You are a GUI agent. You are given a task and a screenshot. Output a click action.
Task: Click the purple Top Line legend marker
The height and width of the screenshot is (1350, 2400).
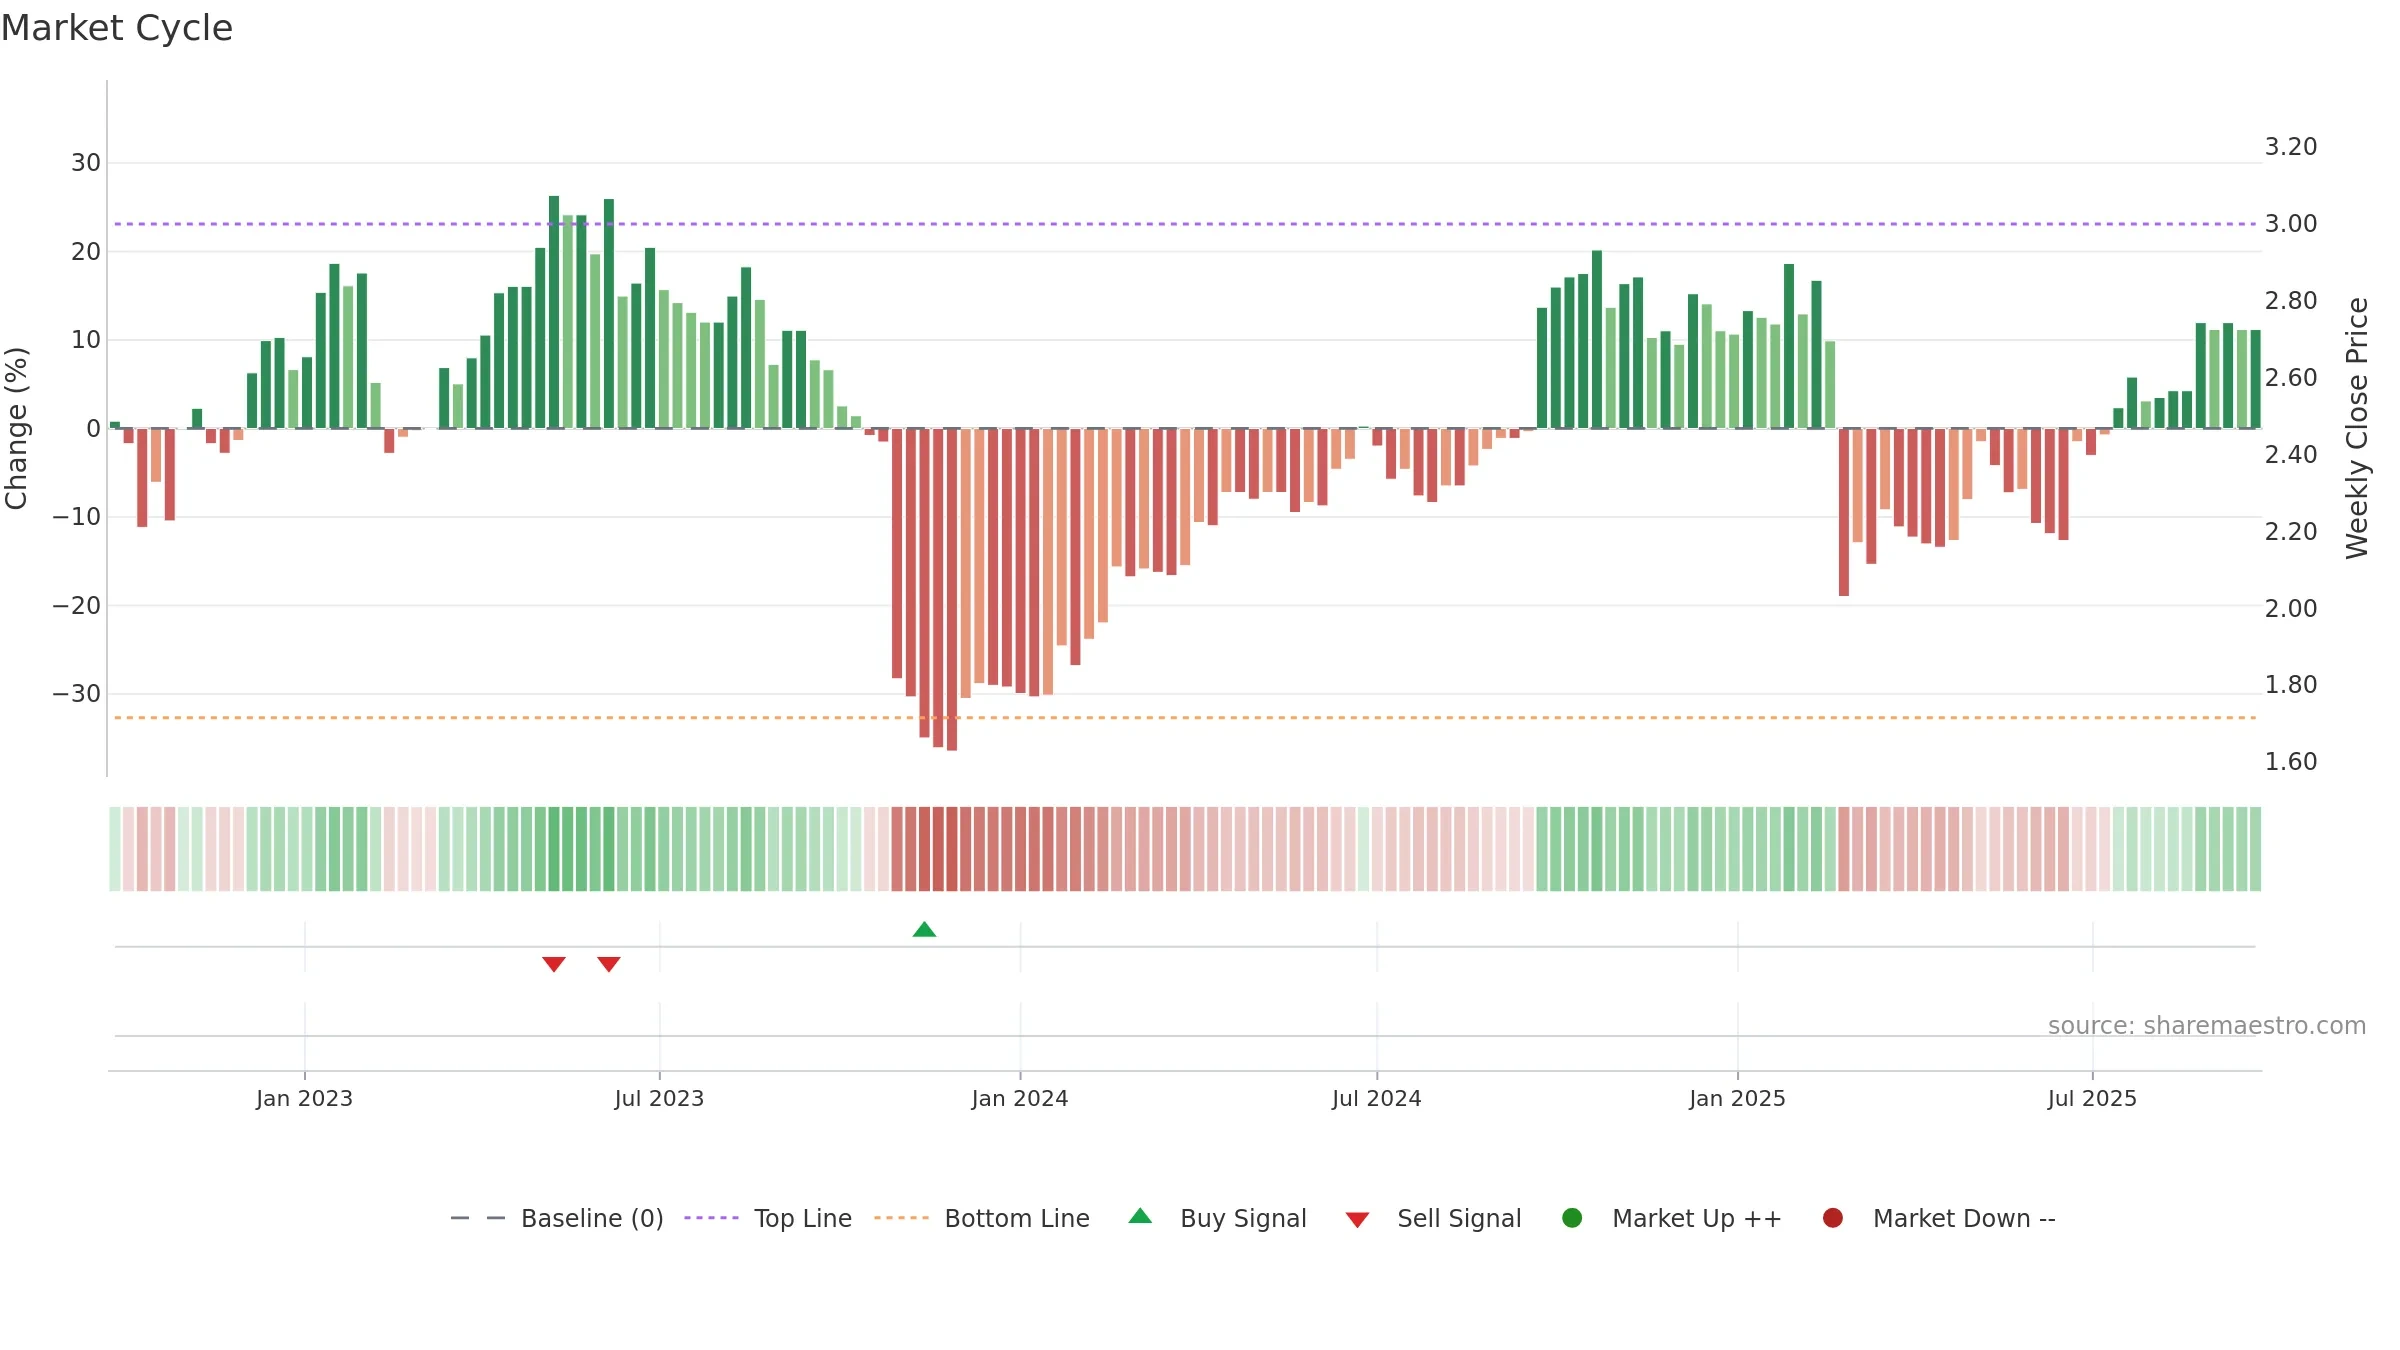click(x=711, y=1218)
